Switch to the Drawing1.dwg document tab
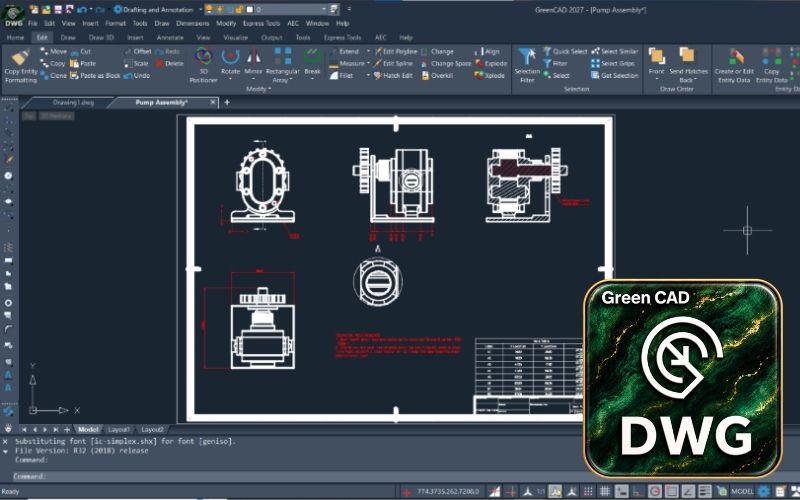Image resolution: width=800 pixels, height=500 pixels. point(73,103)
